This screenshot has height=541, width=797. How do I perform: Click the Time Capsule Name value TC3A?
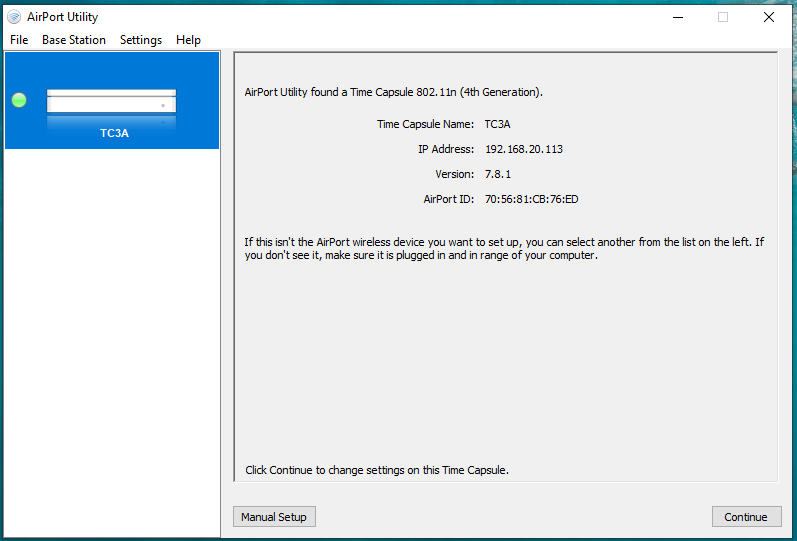click(497, 124)
